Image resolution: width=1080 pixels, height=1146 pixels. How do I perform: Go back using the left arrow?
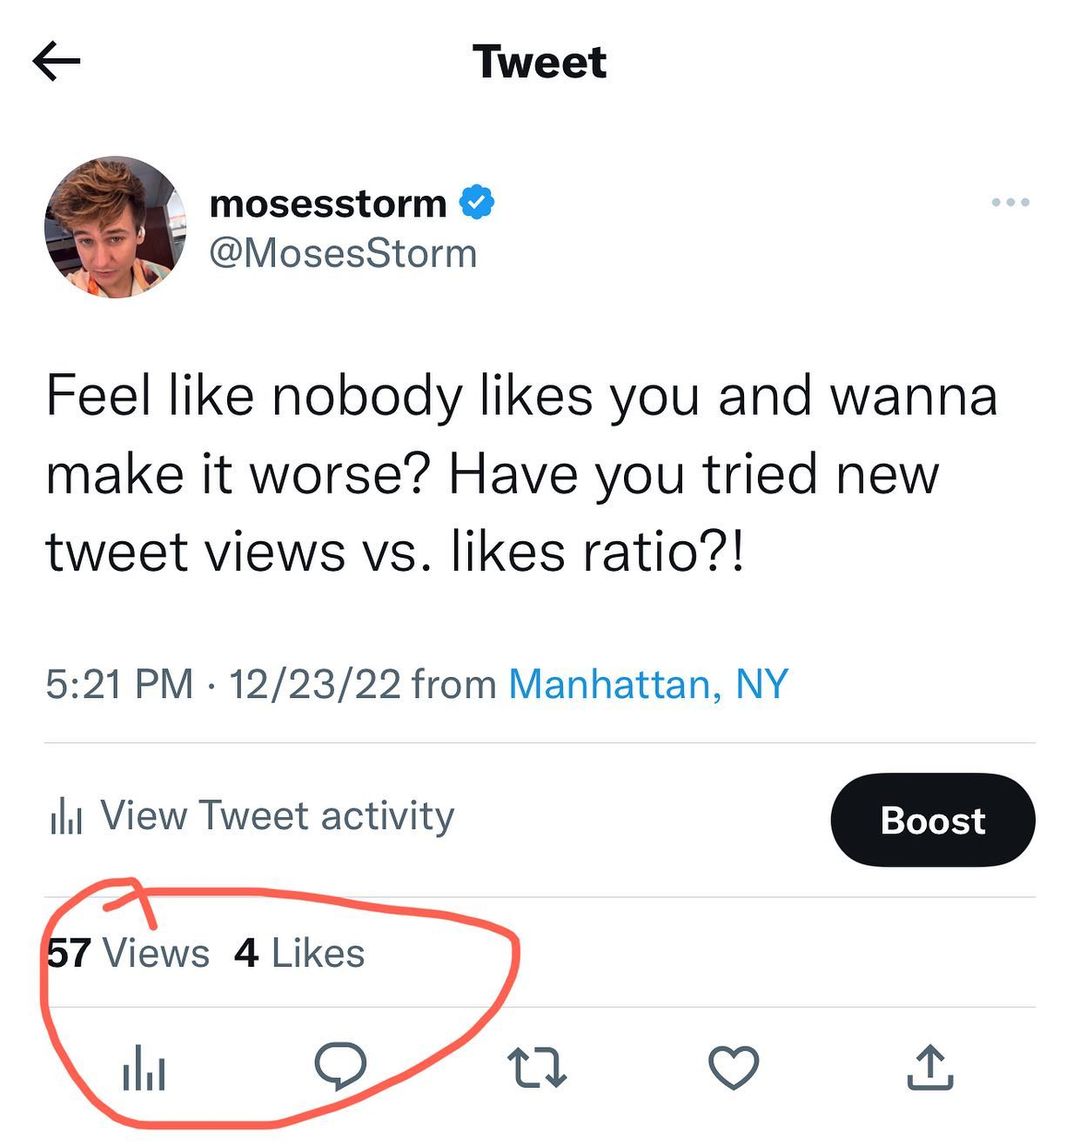[x=56, y=62]
